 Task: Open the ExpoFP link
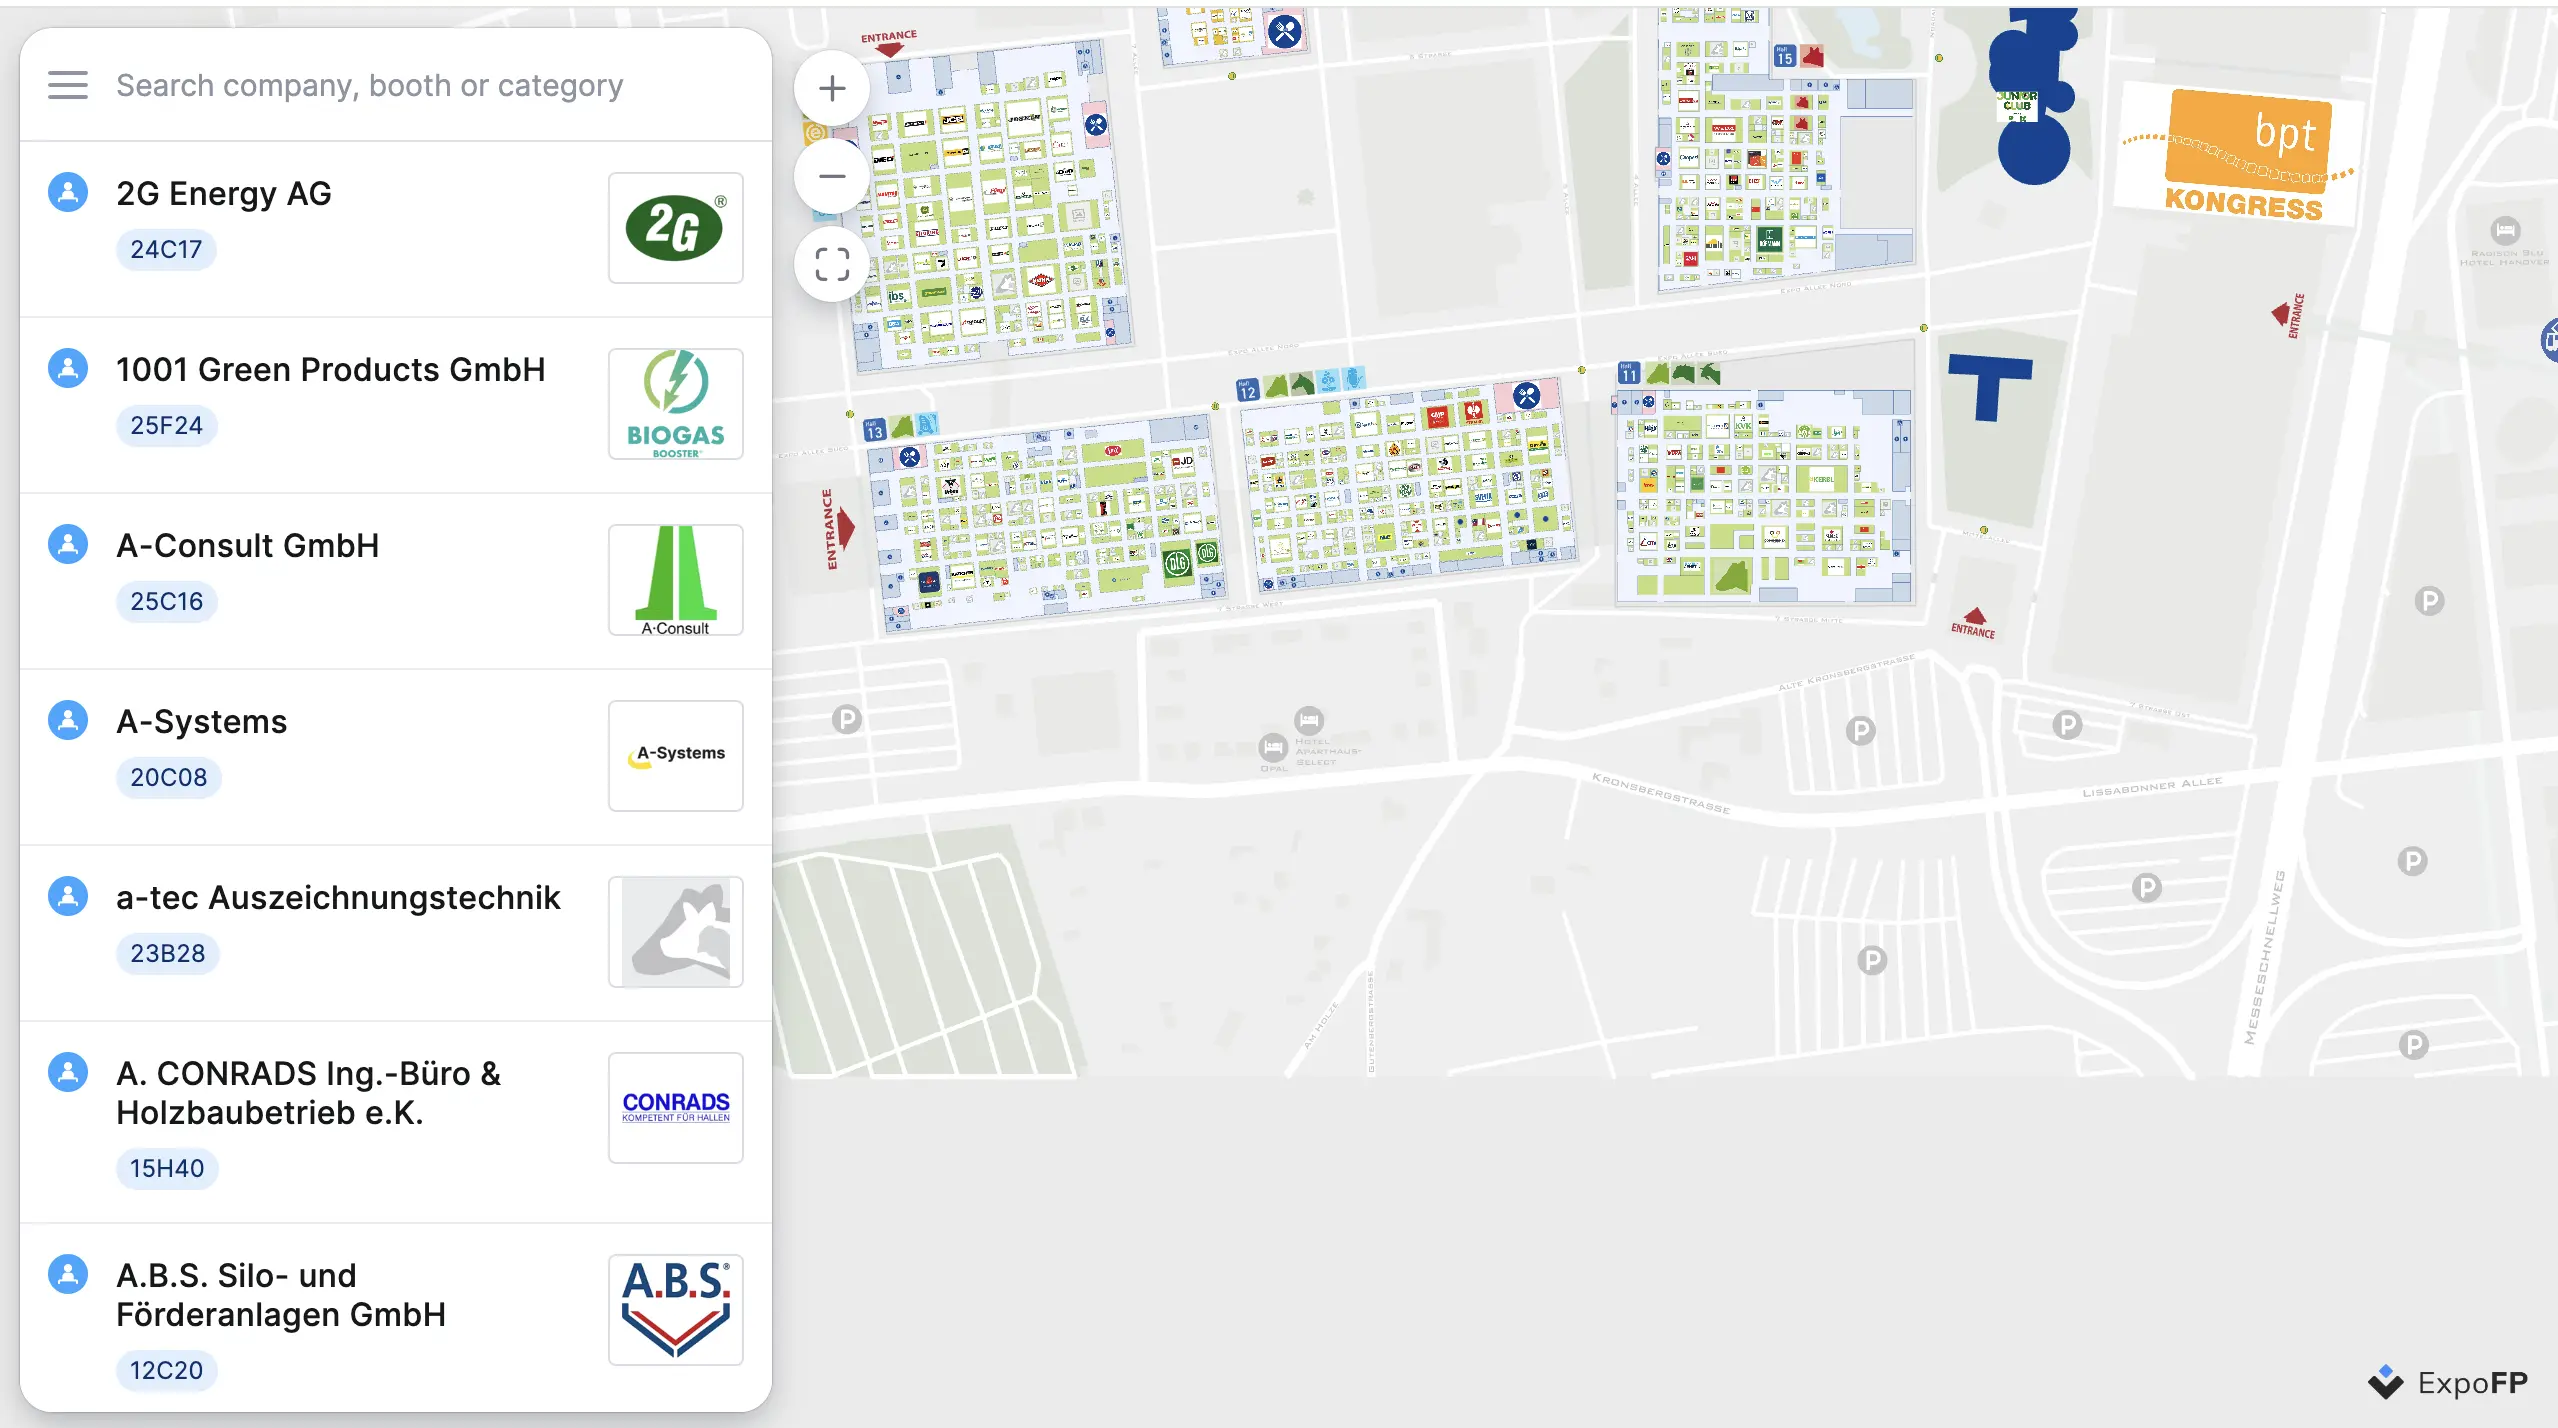point(2448,1383)
